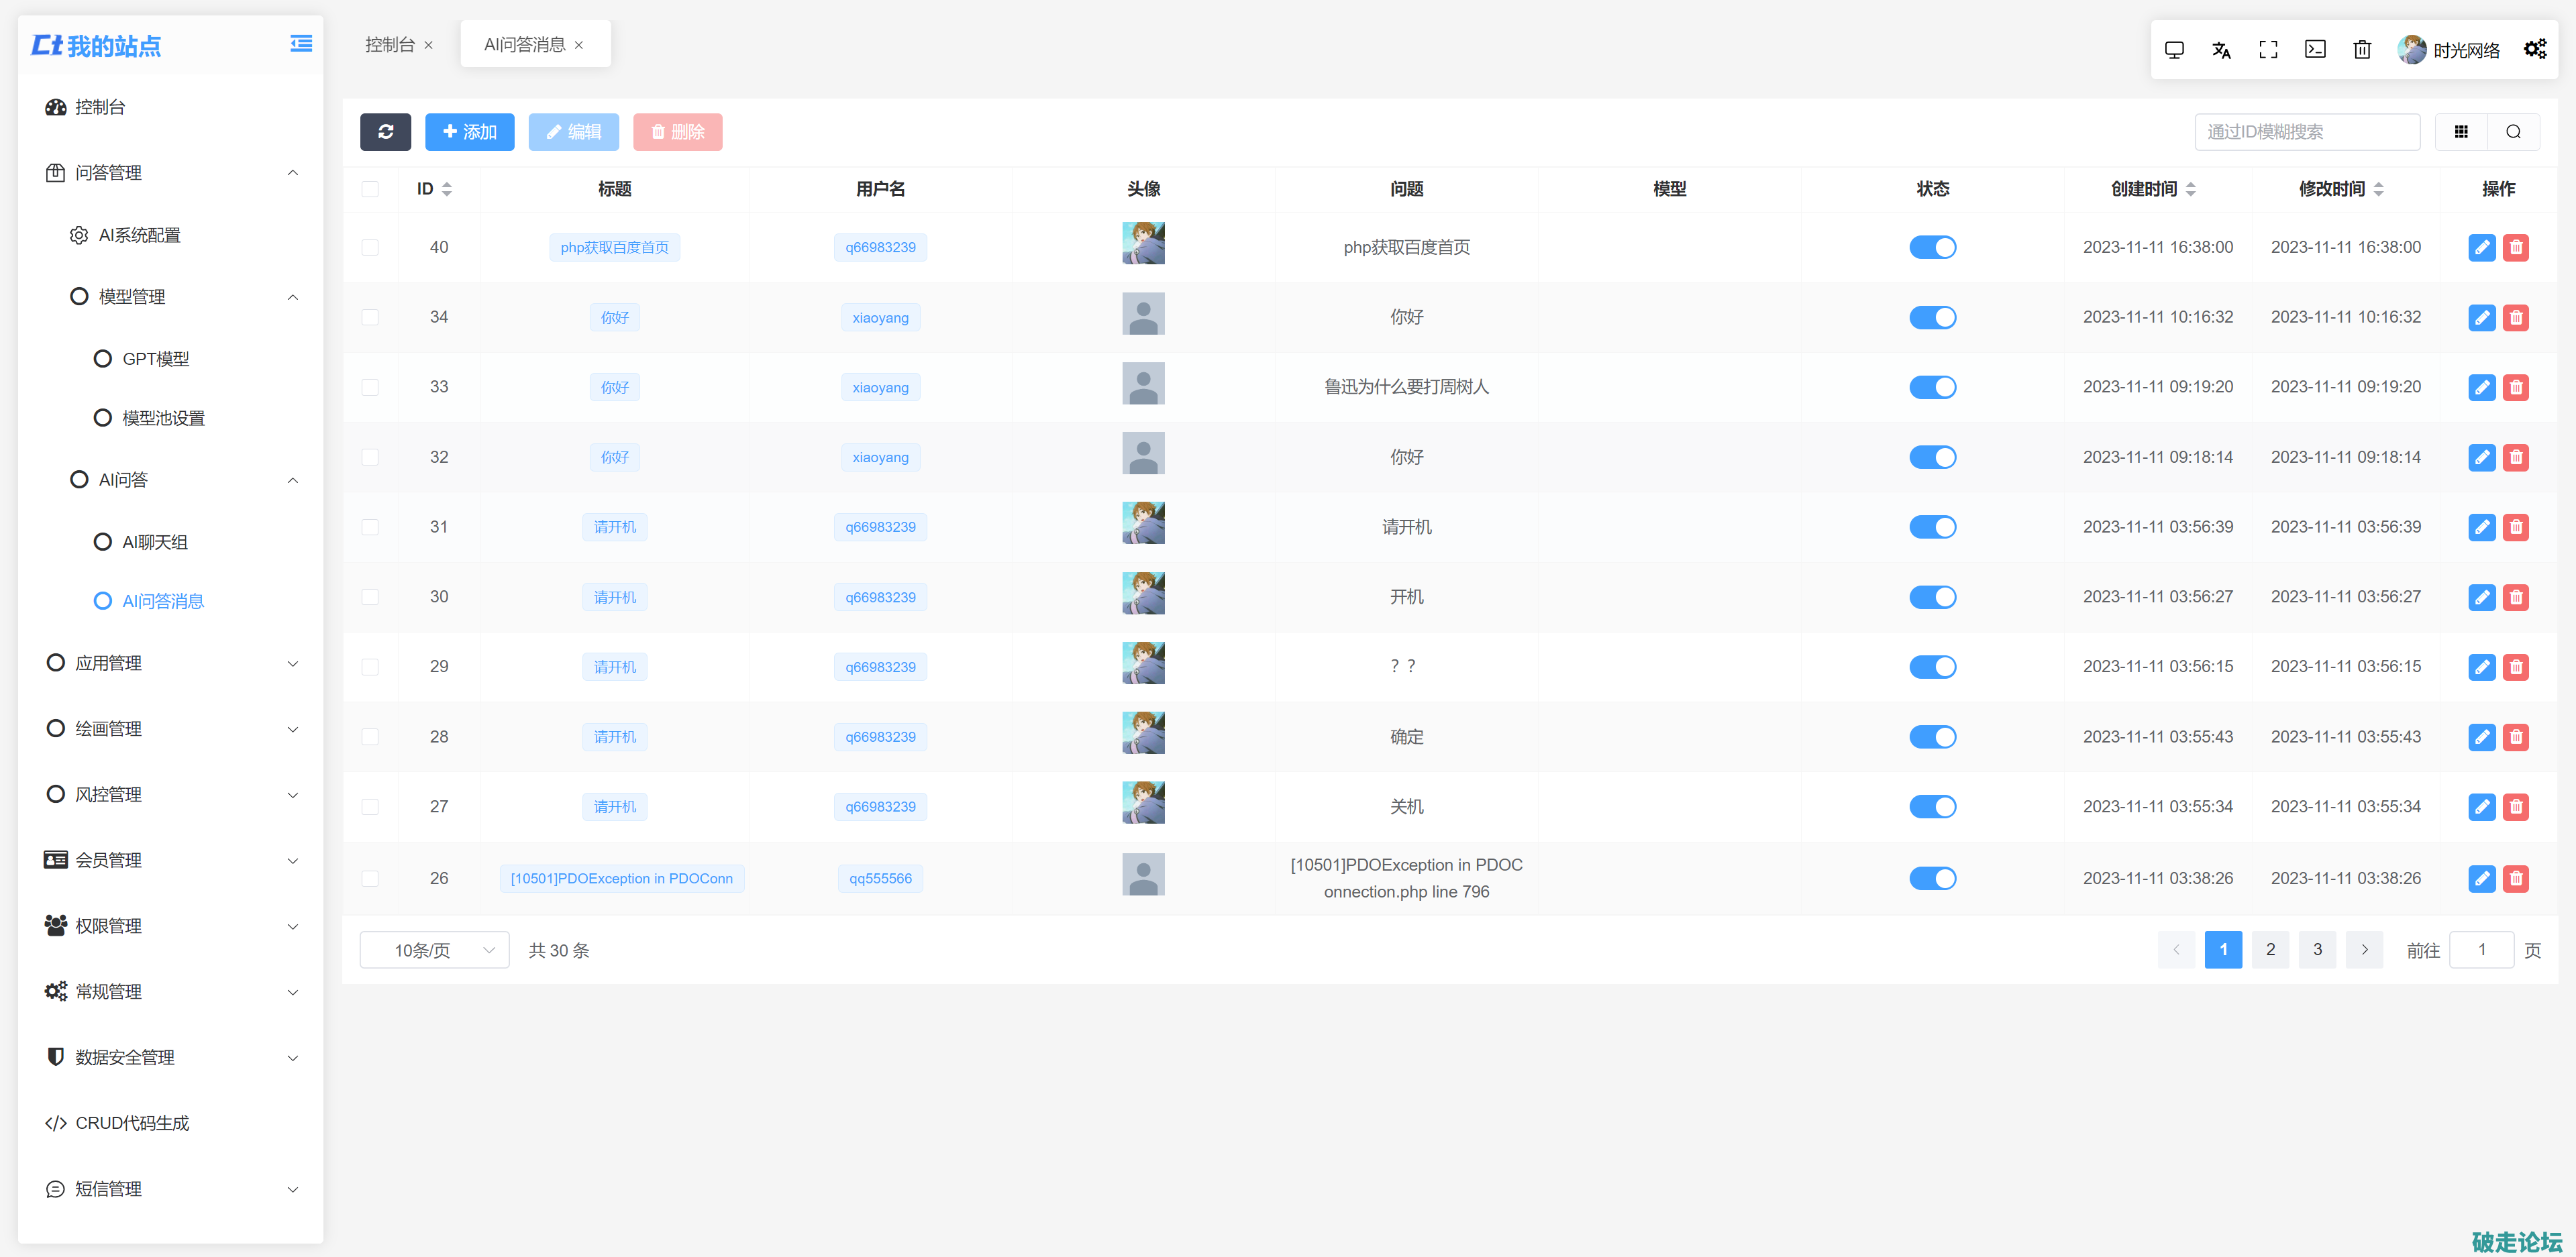Check the checkbox for row ID 31
The image size is (2576, 1257).
tap(370, 527)
